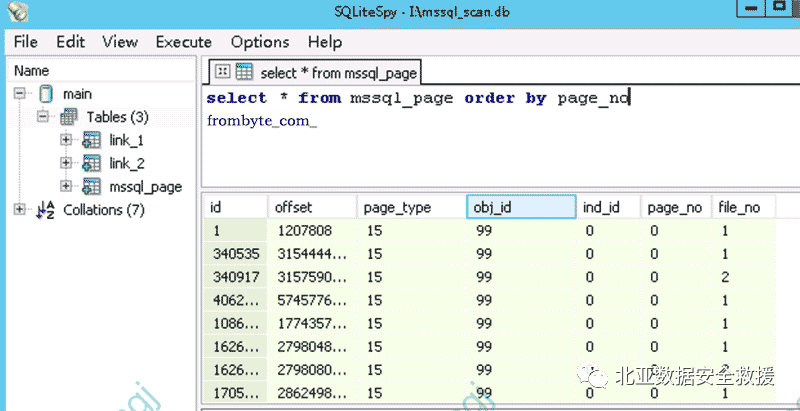The image size is (800, 411).
Task: Open the Help menu
Action: [324, 42]
